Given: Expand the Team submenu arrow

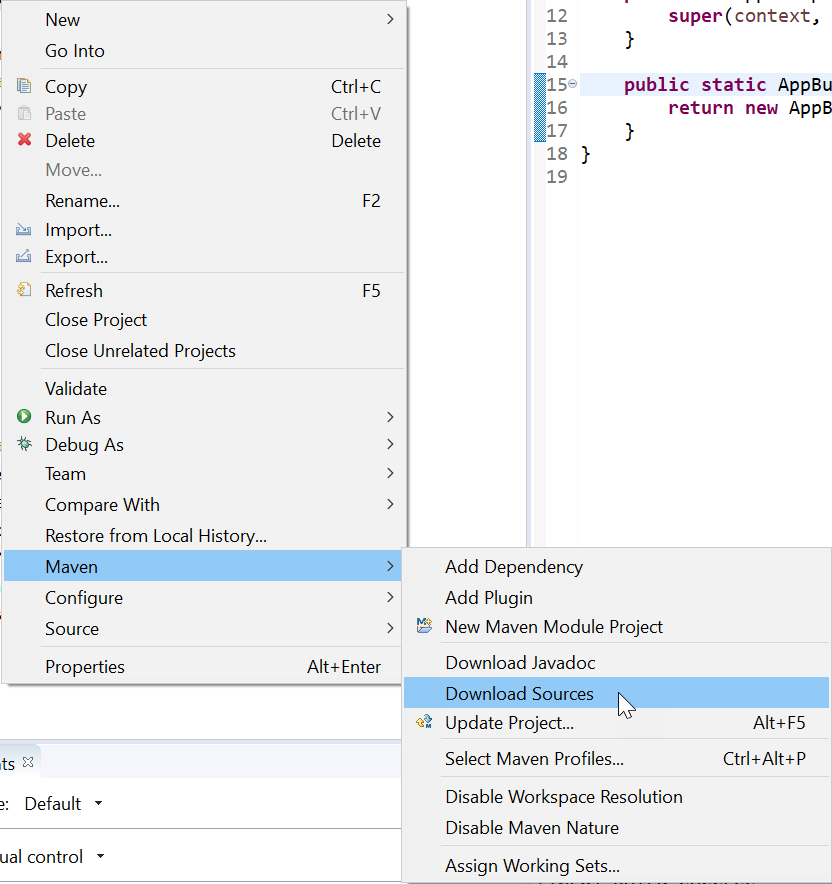Looking at the screenshot, I should point(390,474).
